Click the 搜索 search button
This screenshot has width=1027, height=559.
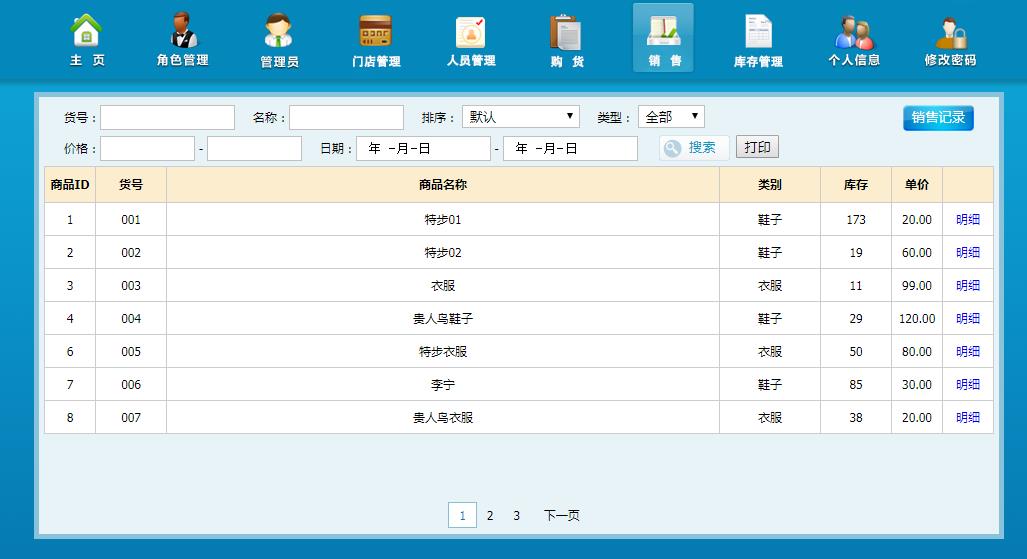point(693,148)
